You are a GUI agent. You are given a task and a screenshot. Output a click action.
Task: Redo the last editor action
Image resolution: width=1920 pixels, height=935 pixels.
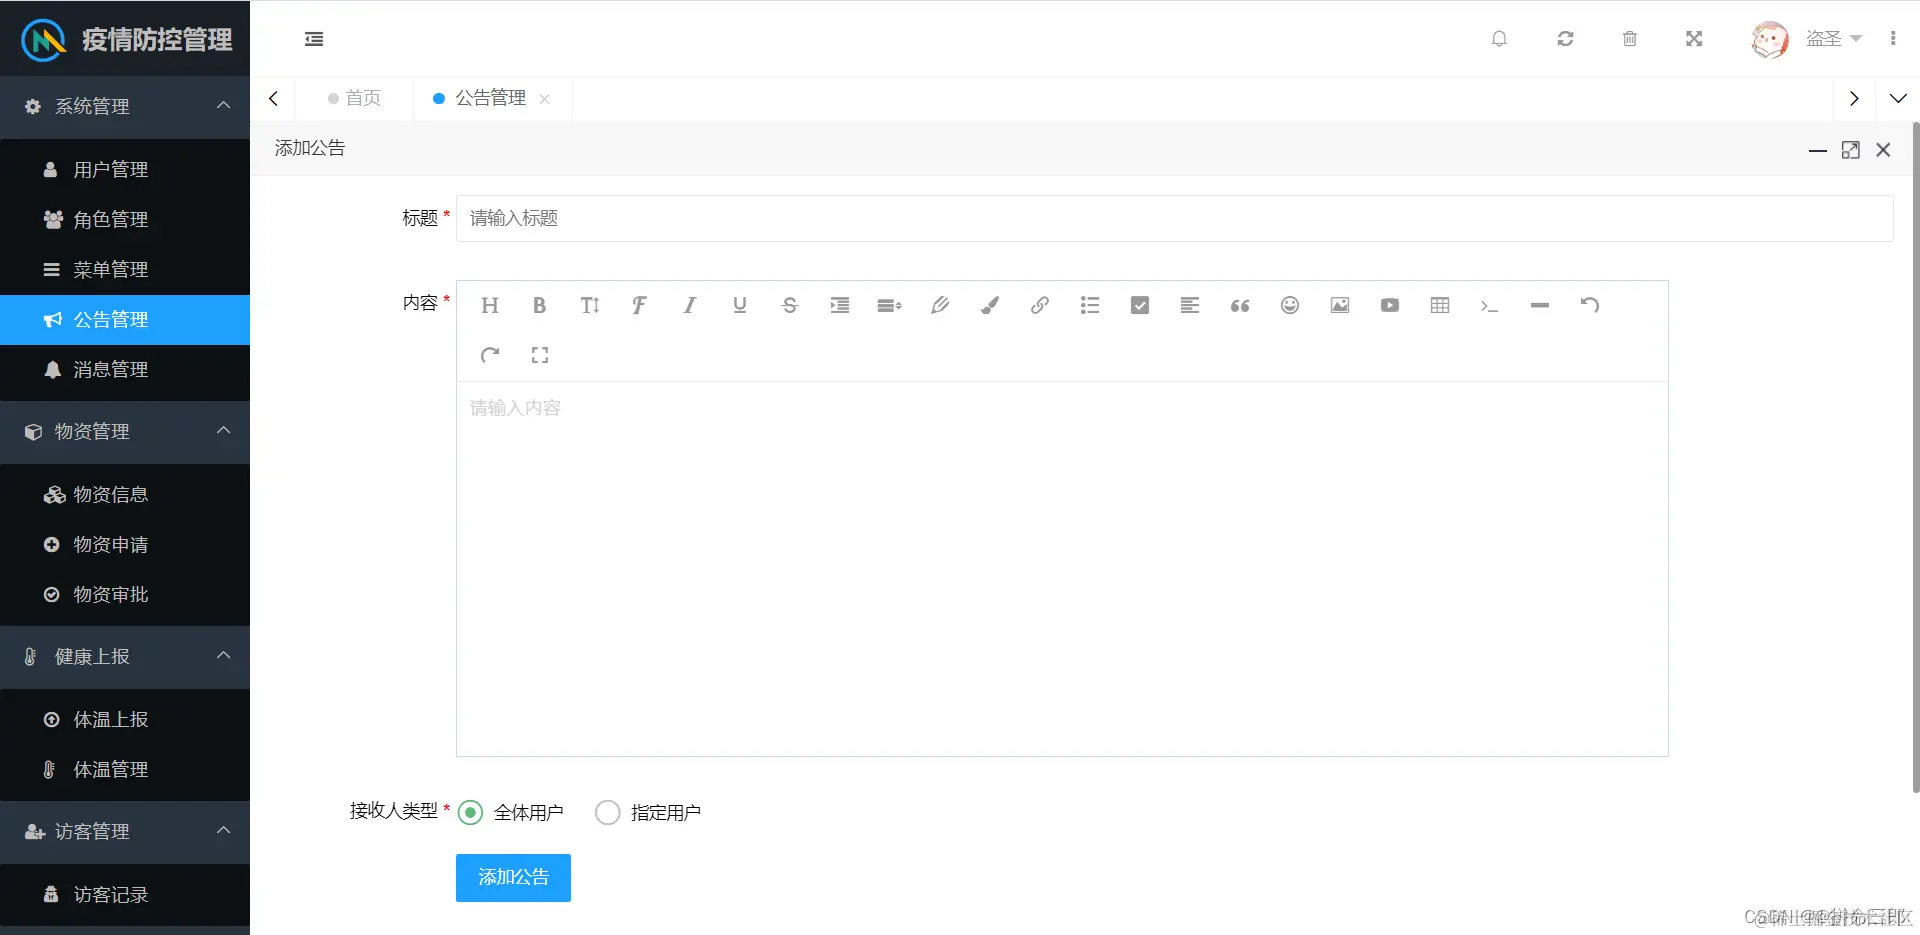[x=489, y=355]
